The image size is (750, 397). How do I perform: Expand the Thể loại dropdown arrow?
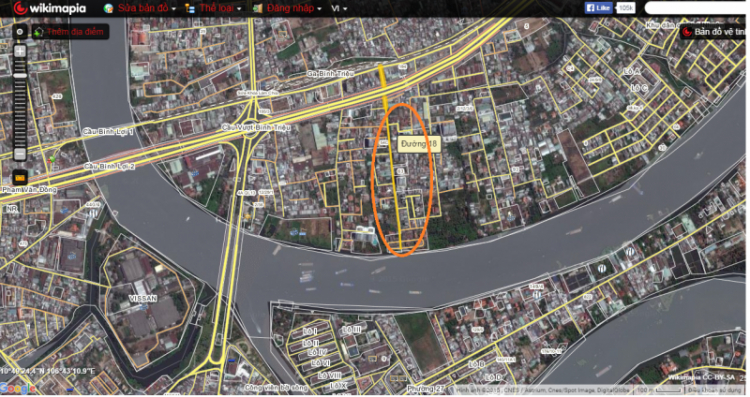point(239,9)
